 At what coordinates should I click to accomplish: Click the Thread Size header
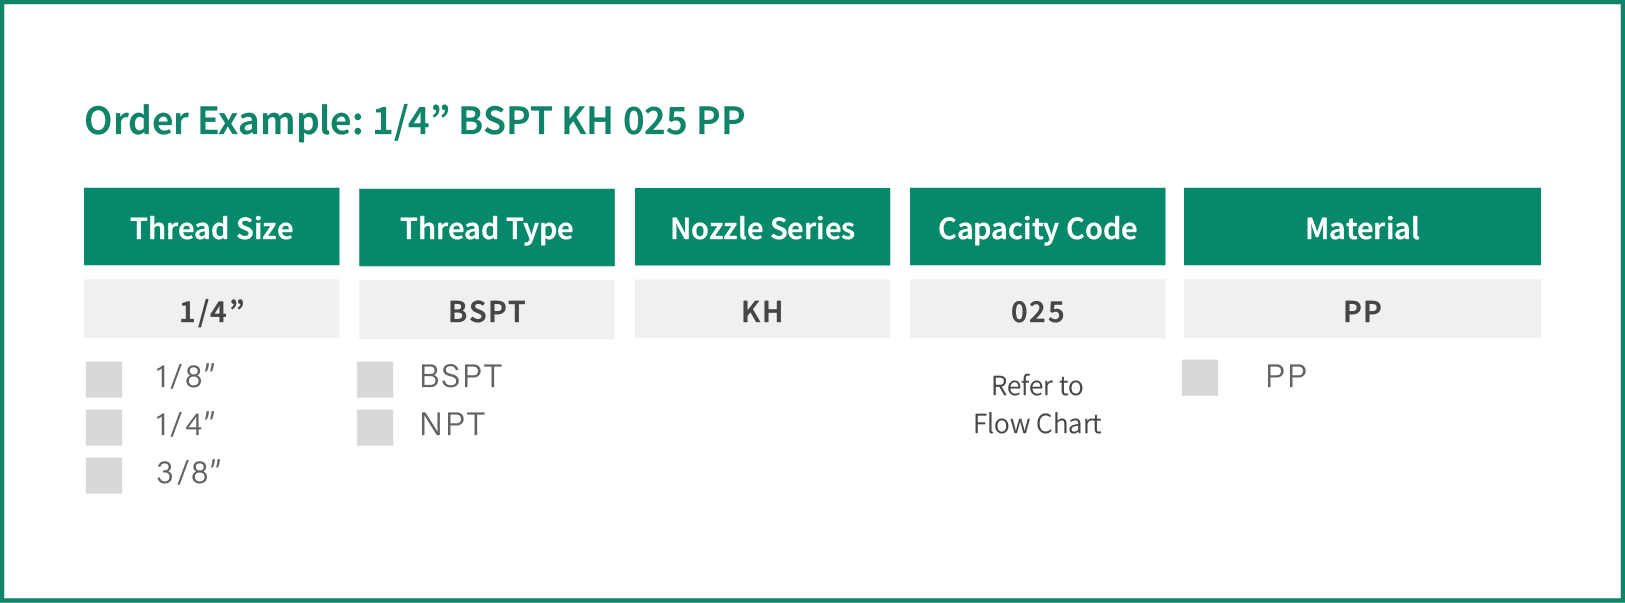click(x=212, y=227)
